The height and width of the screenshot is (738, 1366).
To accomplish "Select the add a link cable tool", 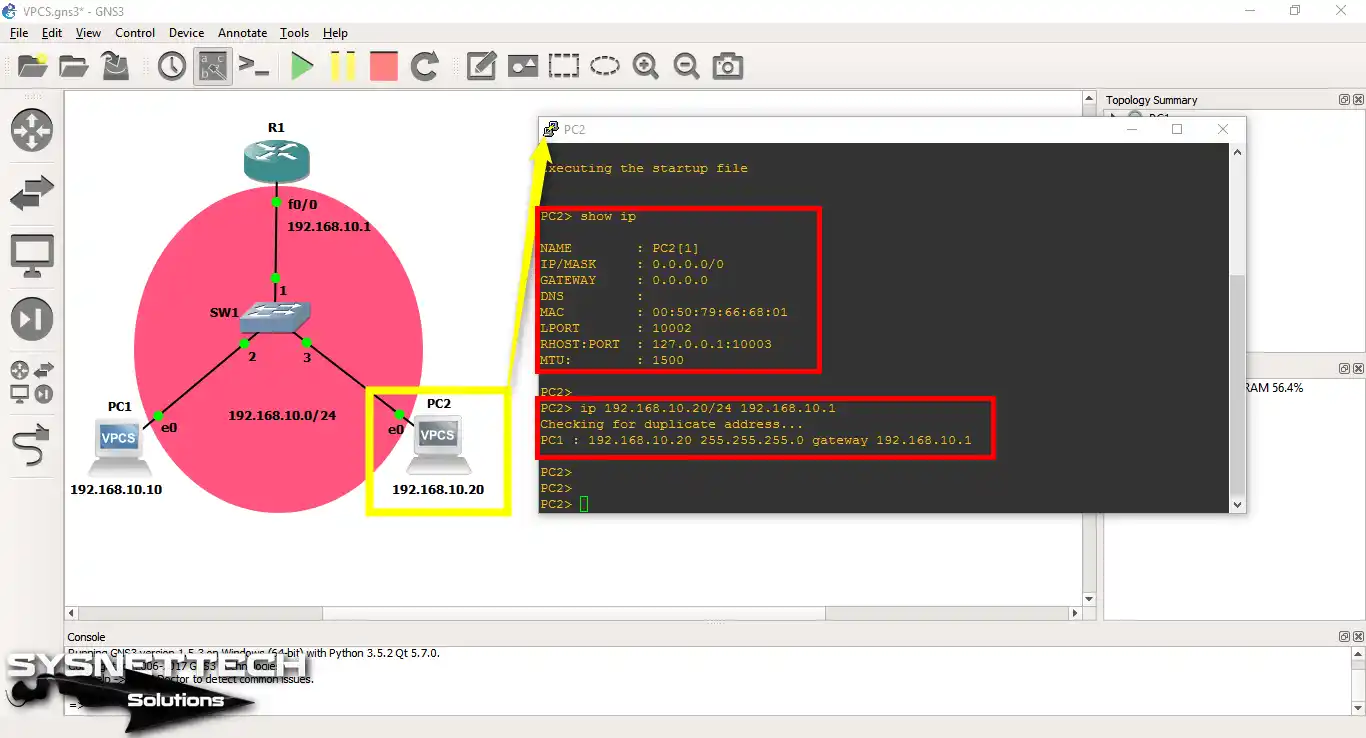I will (x=32, y=445).
